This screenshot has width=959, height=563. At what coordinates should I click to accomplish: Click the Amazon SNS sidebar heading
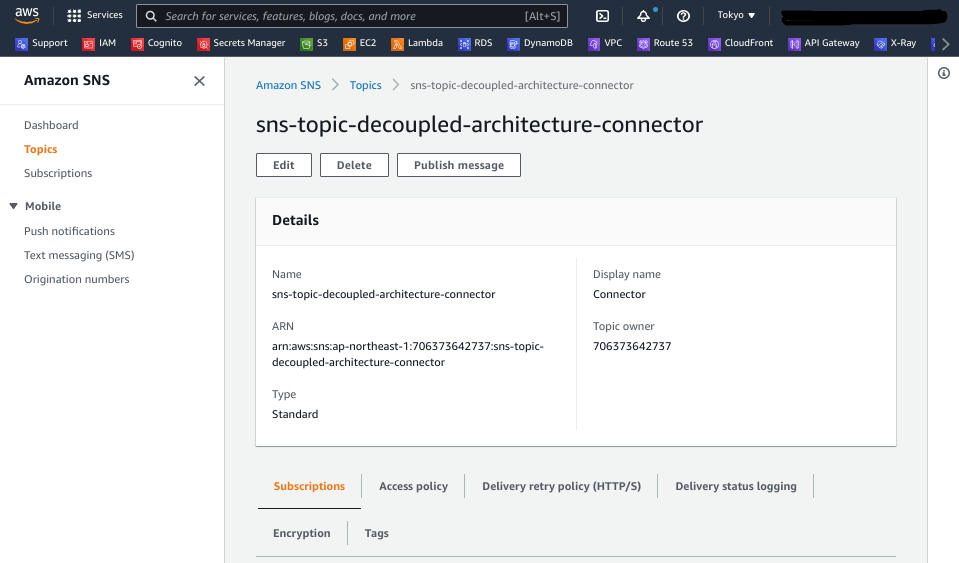67,80
